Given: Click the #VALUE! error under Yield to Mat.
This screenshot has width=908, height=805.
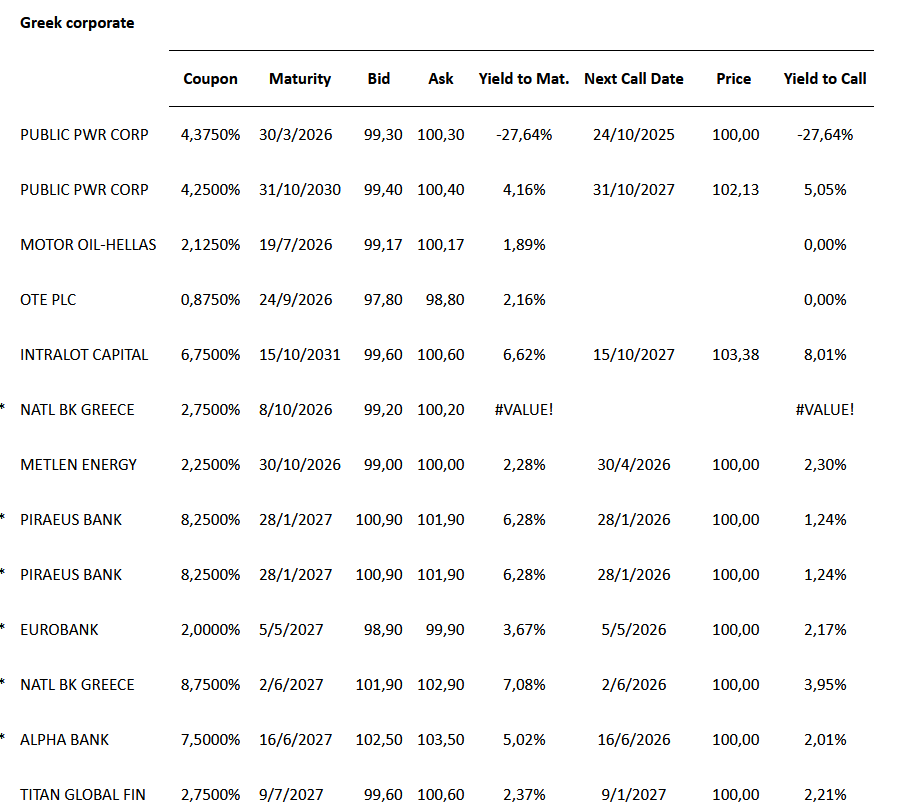Looking at the screenshot, I should pyautogui.click(x=524, y=410).
